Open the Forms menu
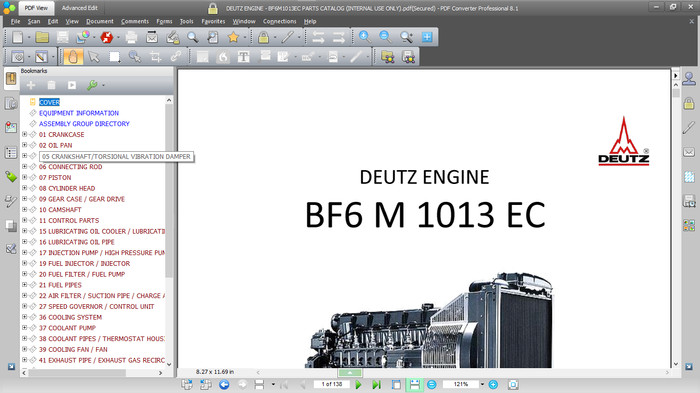Screen dimensions: 700x393 (164, 21)
